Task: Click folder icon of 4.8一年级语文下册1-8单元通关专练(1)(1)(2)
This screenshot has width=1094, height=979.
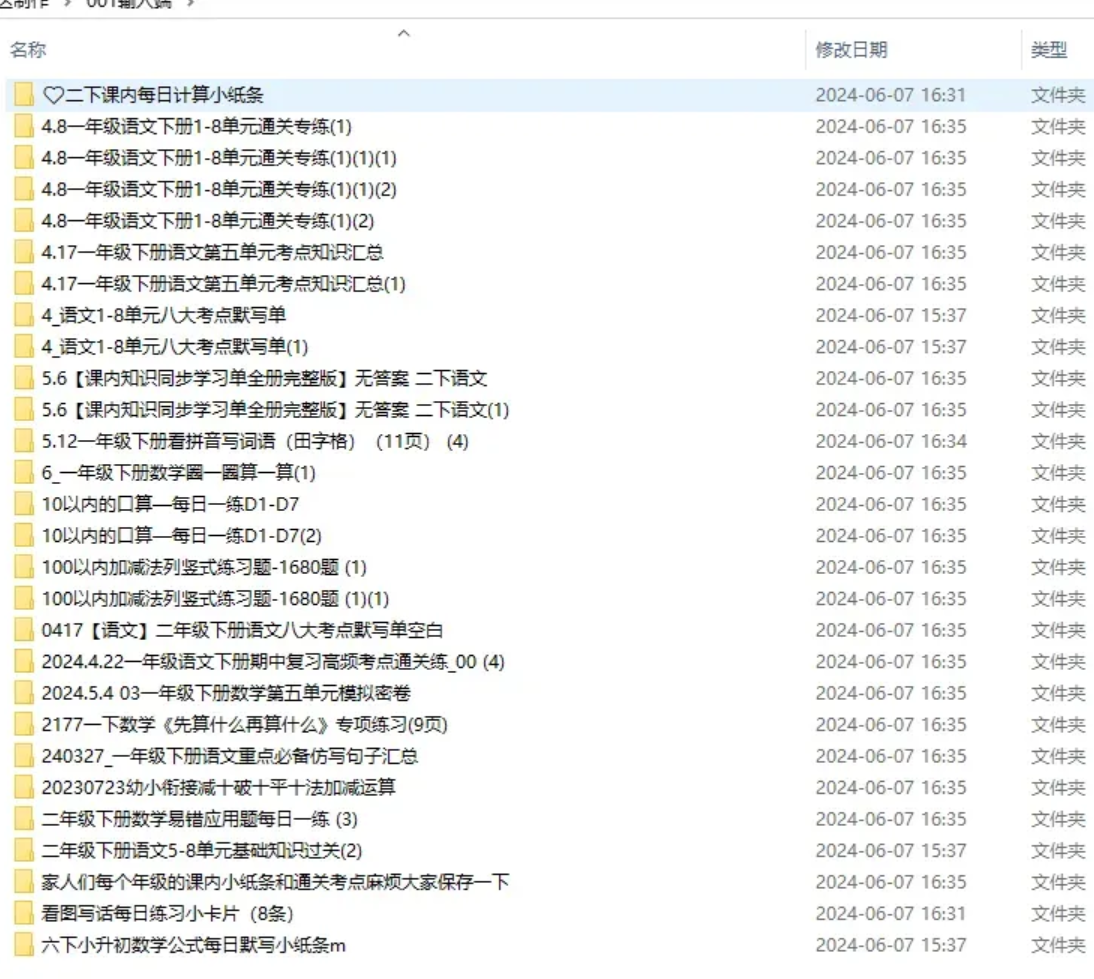Action: click(24, 189)
